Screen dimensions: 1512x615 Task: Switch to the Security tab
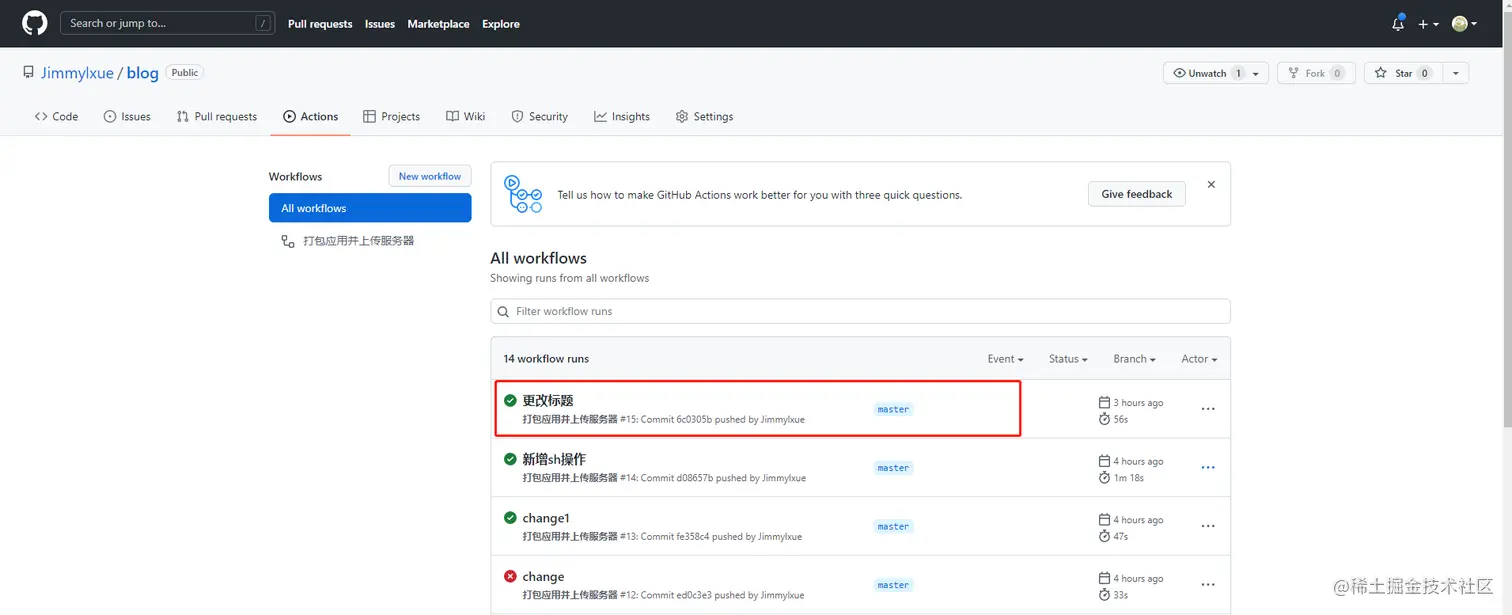tap(540, 116)
